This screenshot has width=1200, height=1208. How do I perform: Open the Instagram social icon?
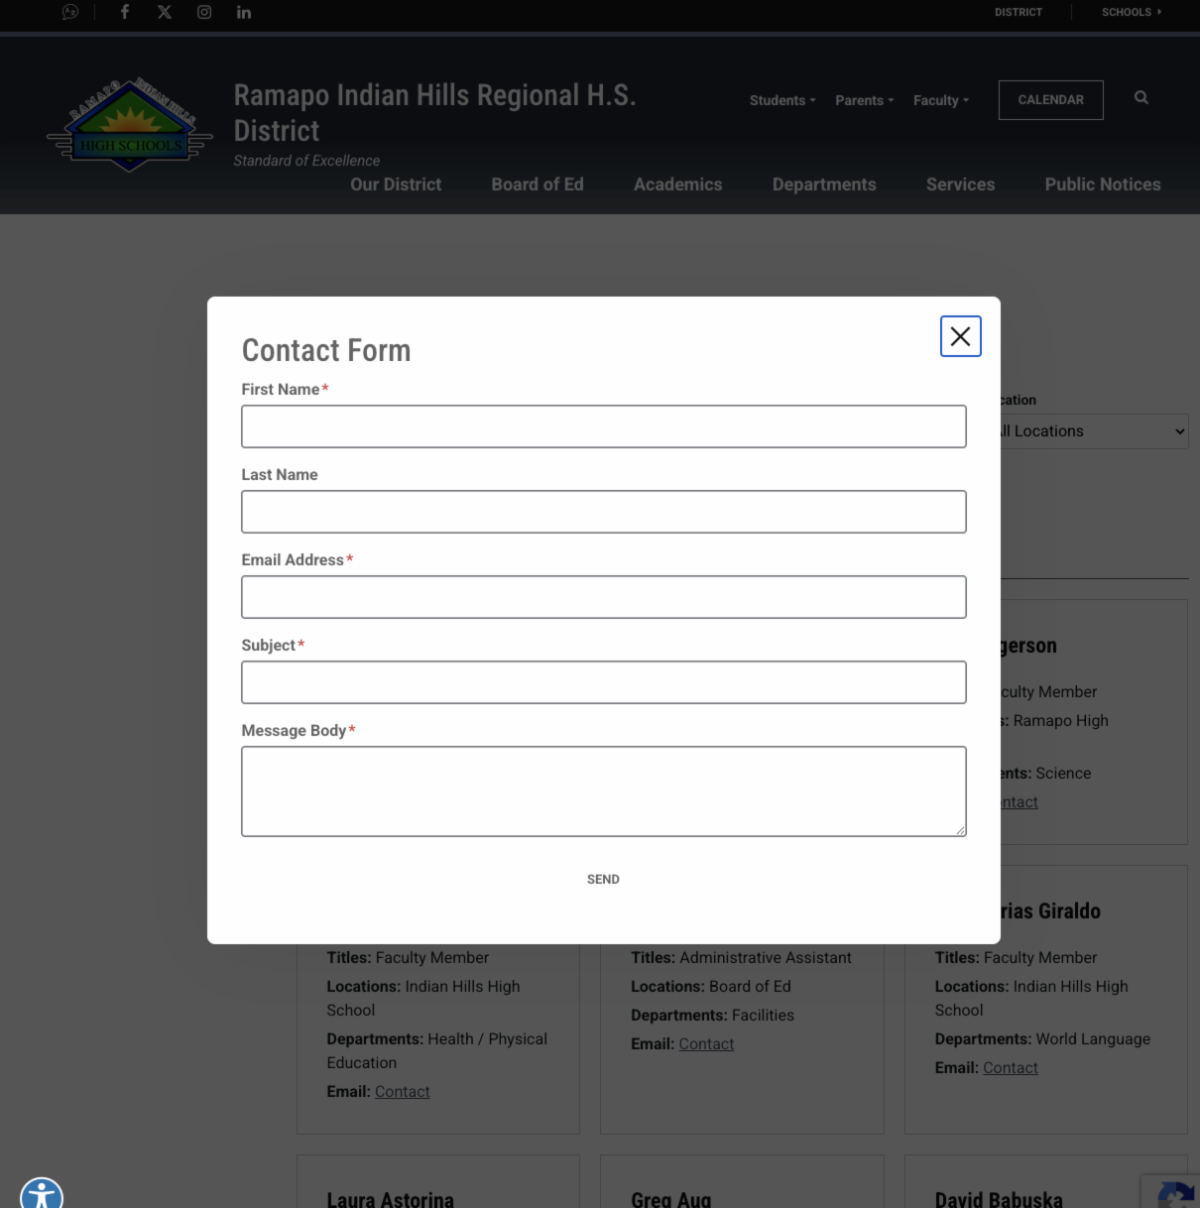coord(204,12)
